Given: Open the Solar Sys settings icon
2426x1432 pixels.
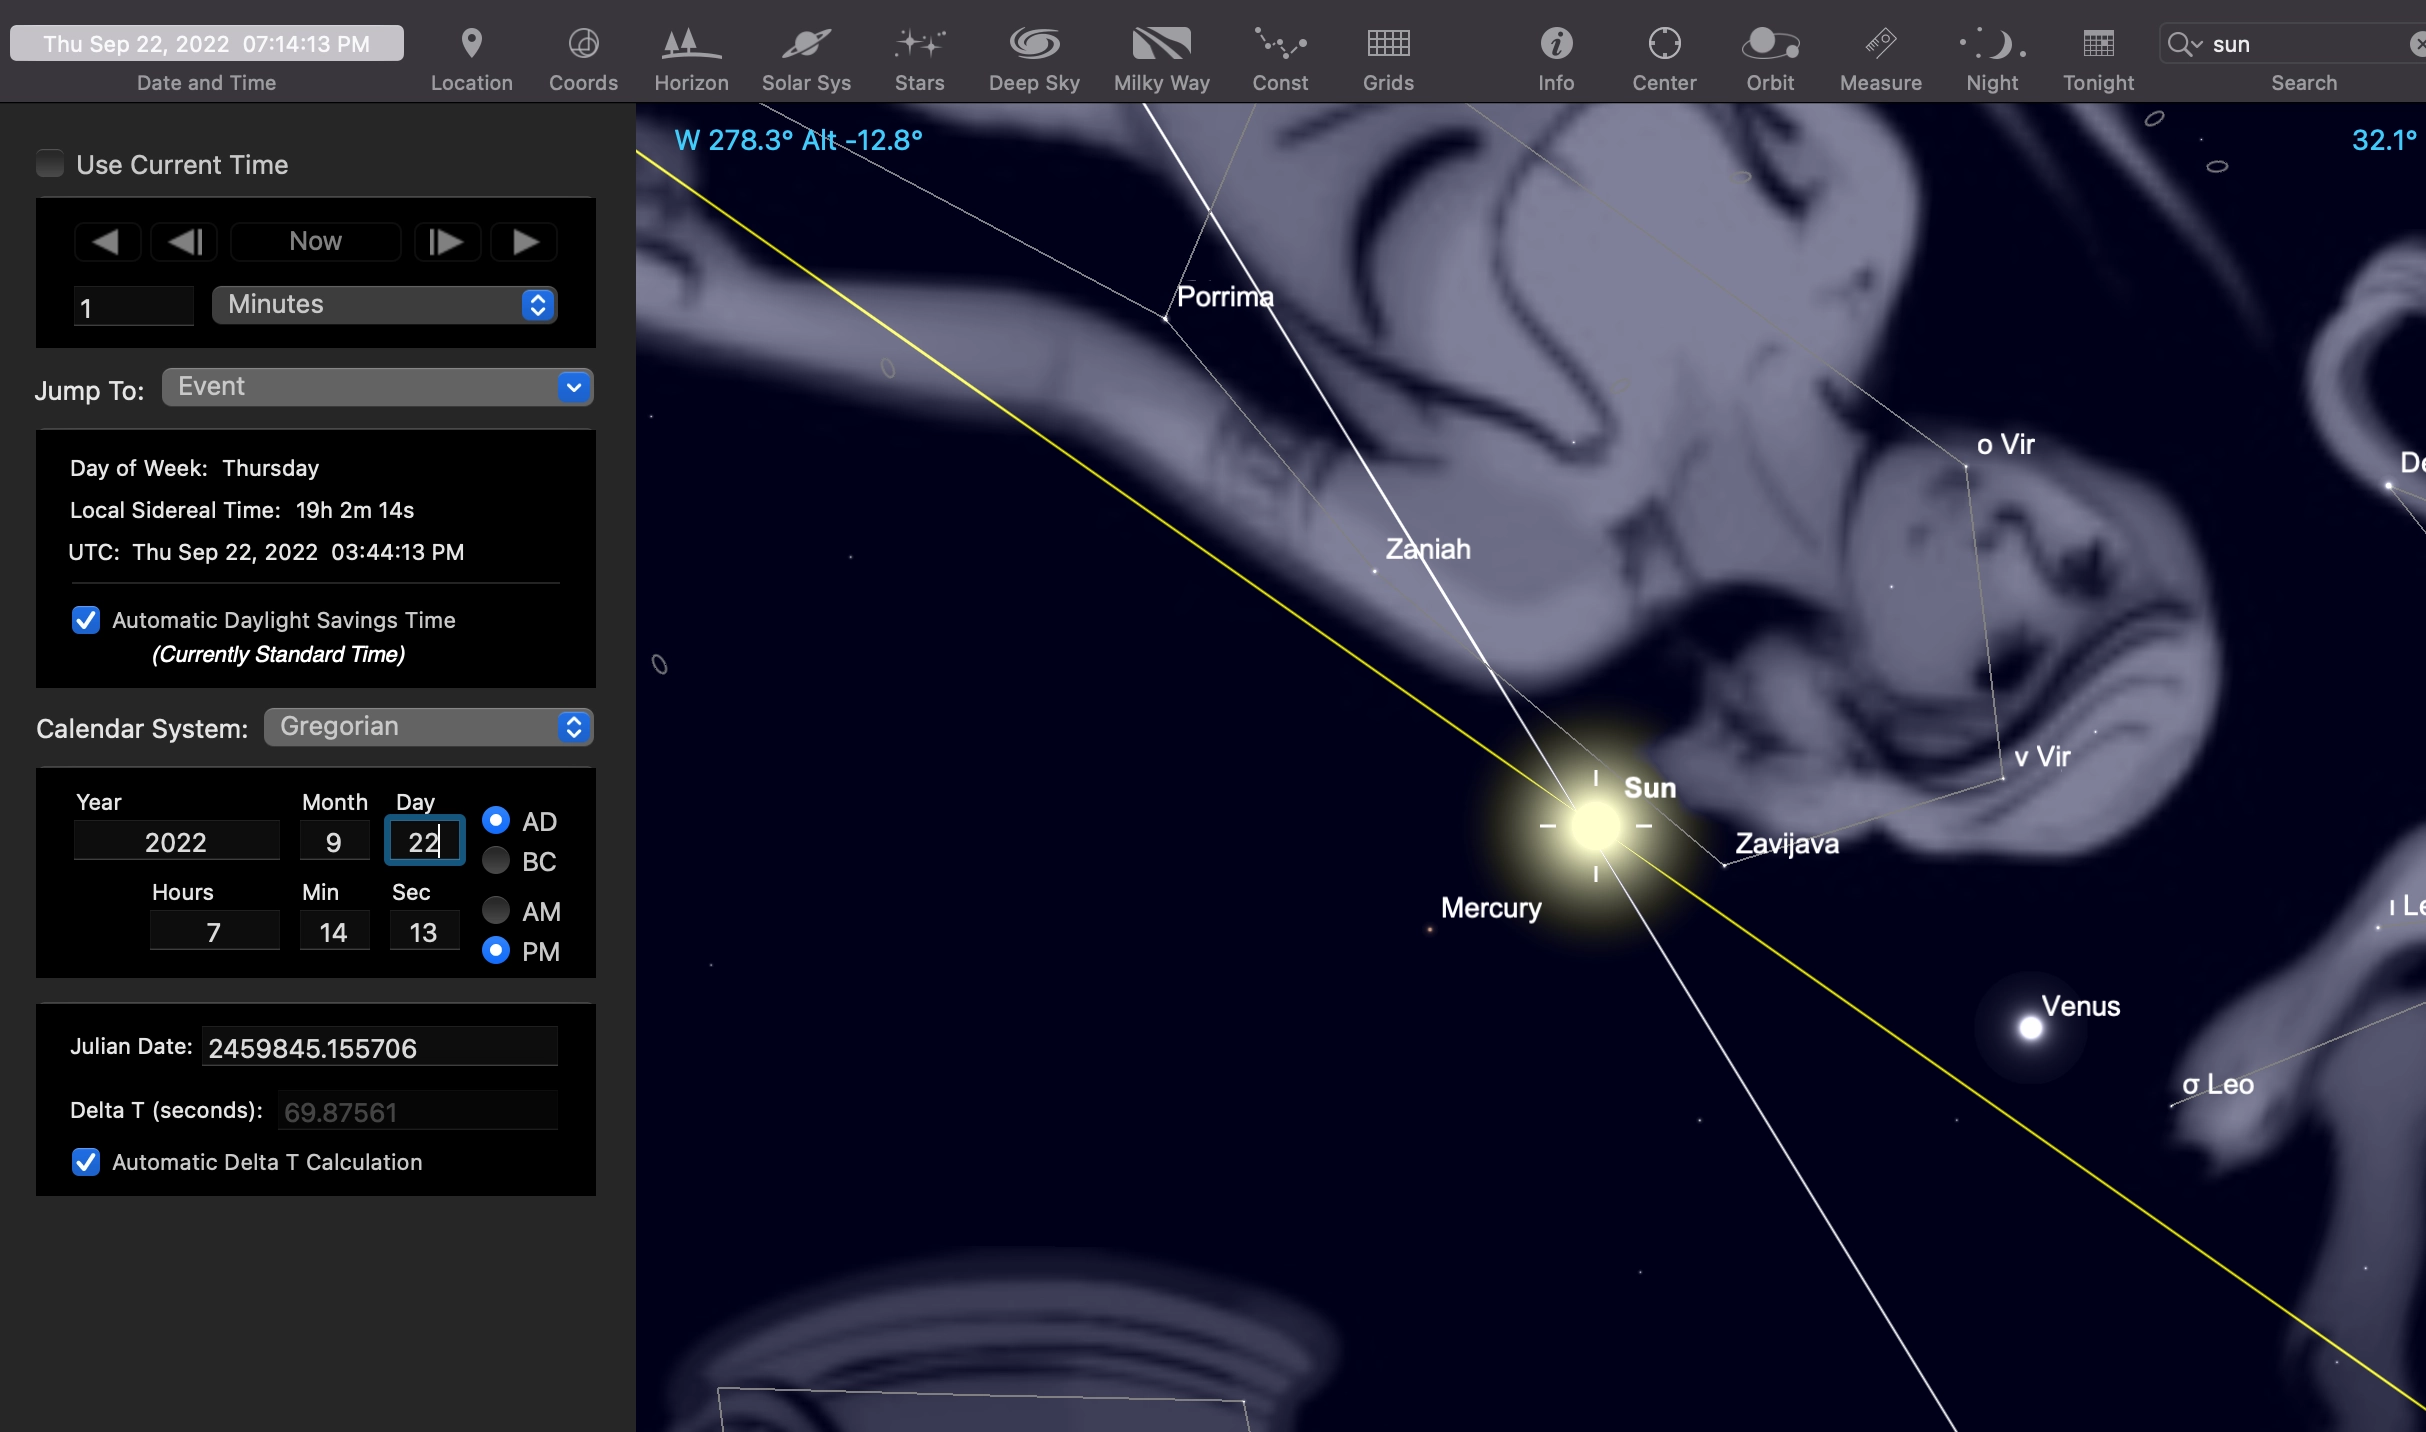Looking at the screenshot, I should coord(806,44).
